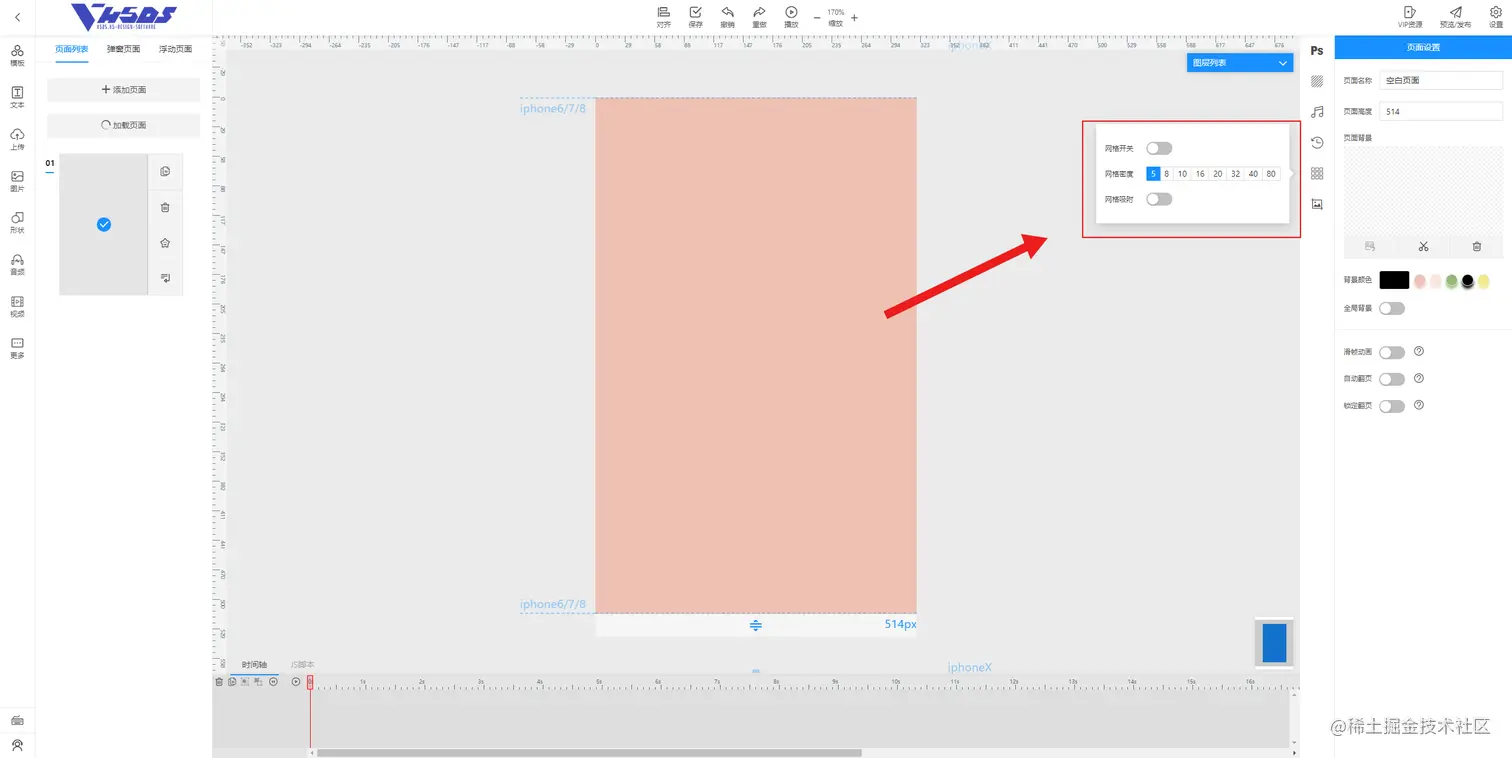Toggle the 锁定翻页 lock page-turn switch
The height and width of the screenshot is (758, 1512).
(1392, 406)
